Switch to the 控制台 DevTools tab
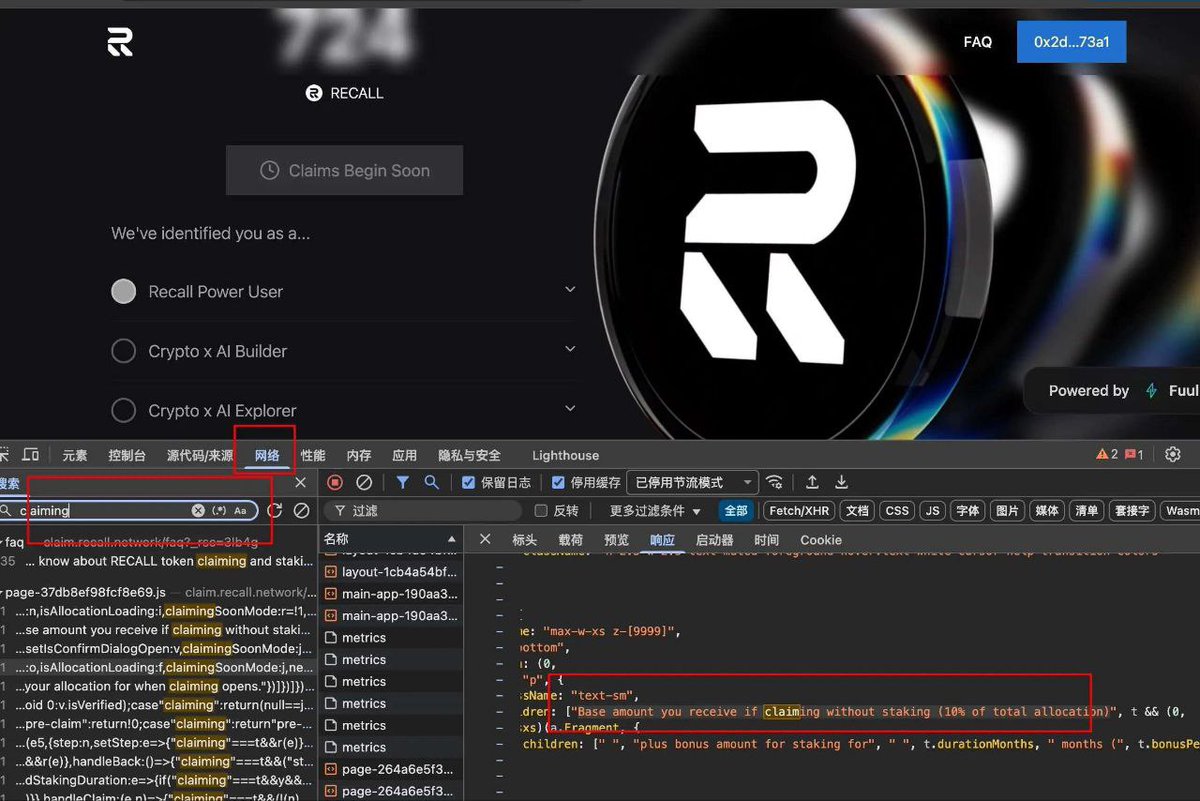This screenshot has width=1200, height=801. (x=127, y=455)
